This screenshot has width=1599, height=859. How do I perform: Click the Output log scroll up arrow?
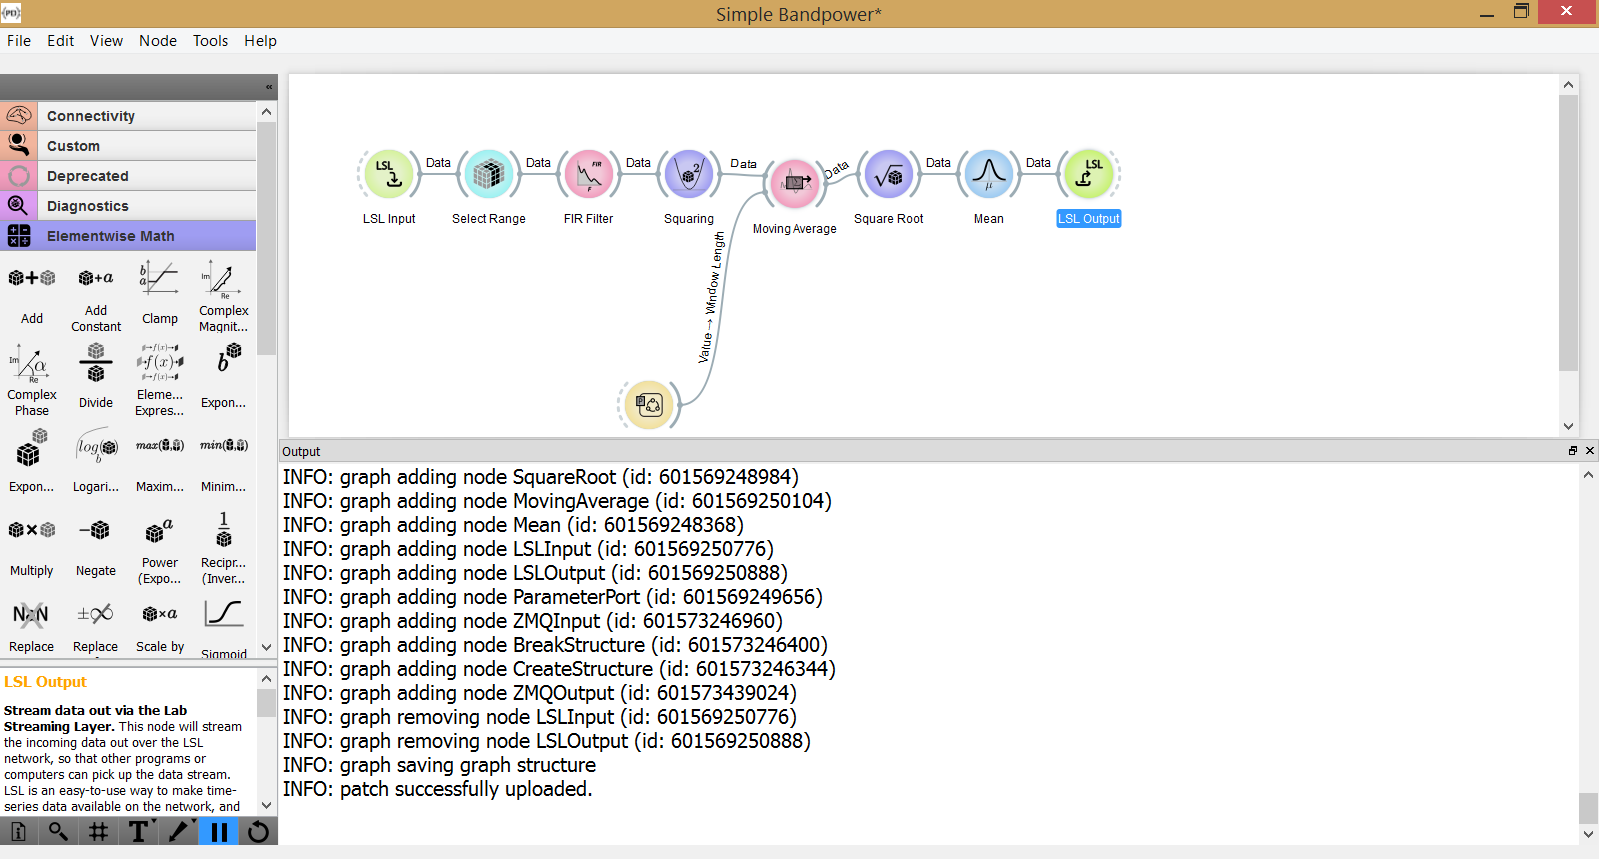pyautogui.click(x=1588, y=475)
